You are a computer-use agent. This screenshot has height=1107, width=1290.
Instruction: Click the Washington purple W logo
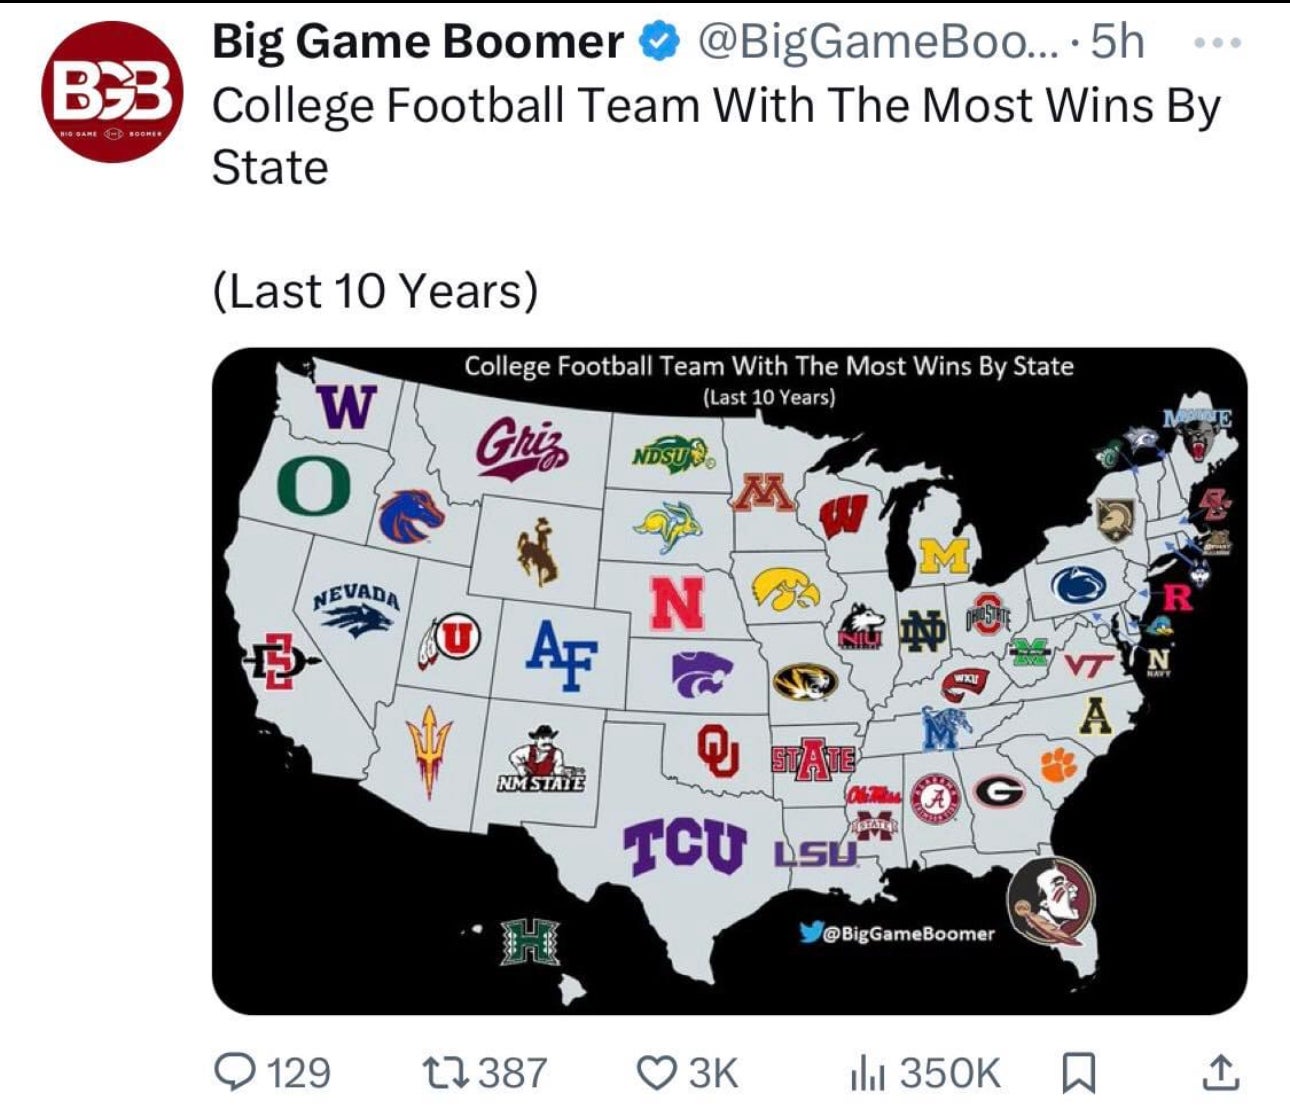click(x=346, y=407)
